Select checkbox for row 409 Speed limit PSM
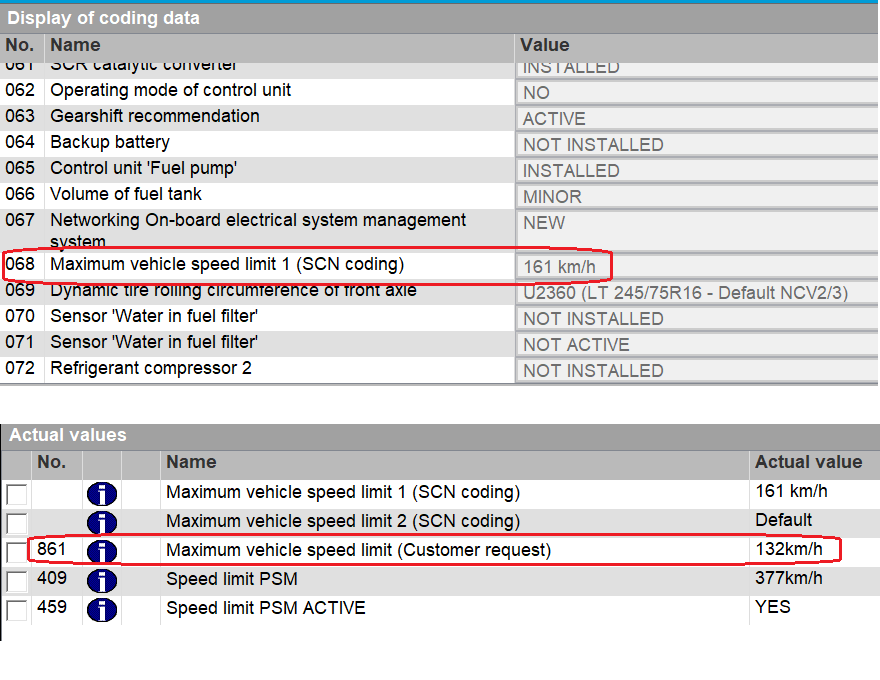This screenshot has height=680, width=880. point(17,581)
